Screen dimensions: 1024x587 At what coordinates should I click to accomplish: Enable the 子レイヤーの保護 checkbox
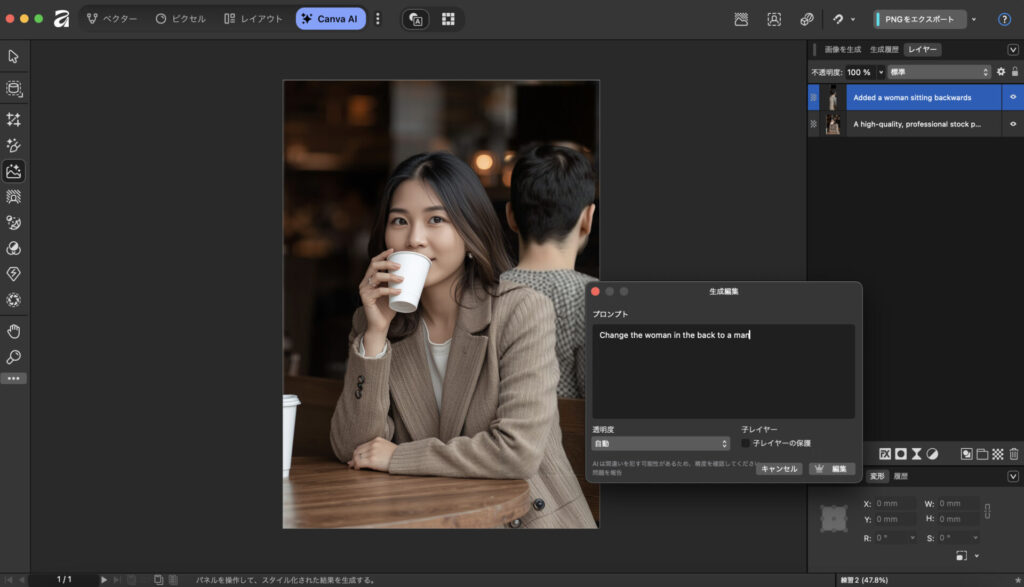[746, 443]
